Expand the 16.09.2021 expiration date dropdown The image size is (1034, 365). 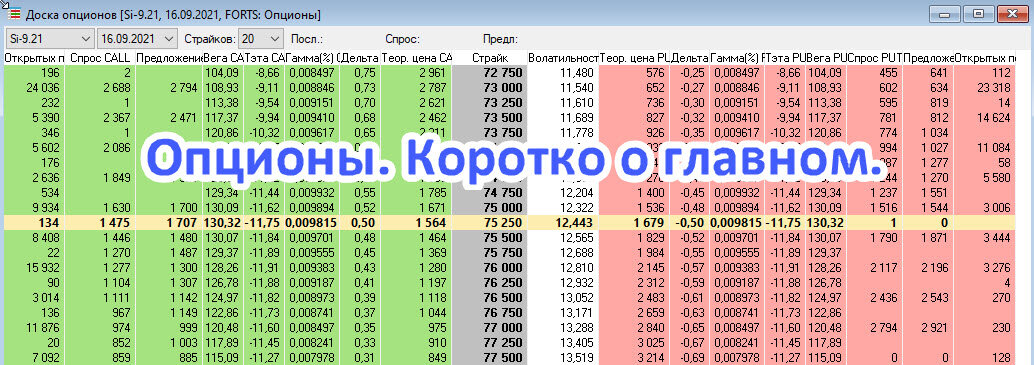pyautogui.click(x=137, y=38)
